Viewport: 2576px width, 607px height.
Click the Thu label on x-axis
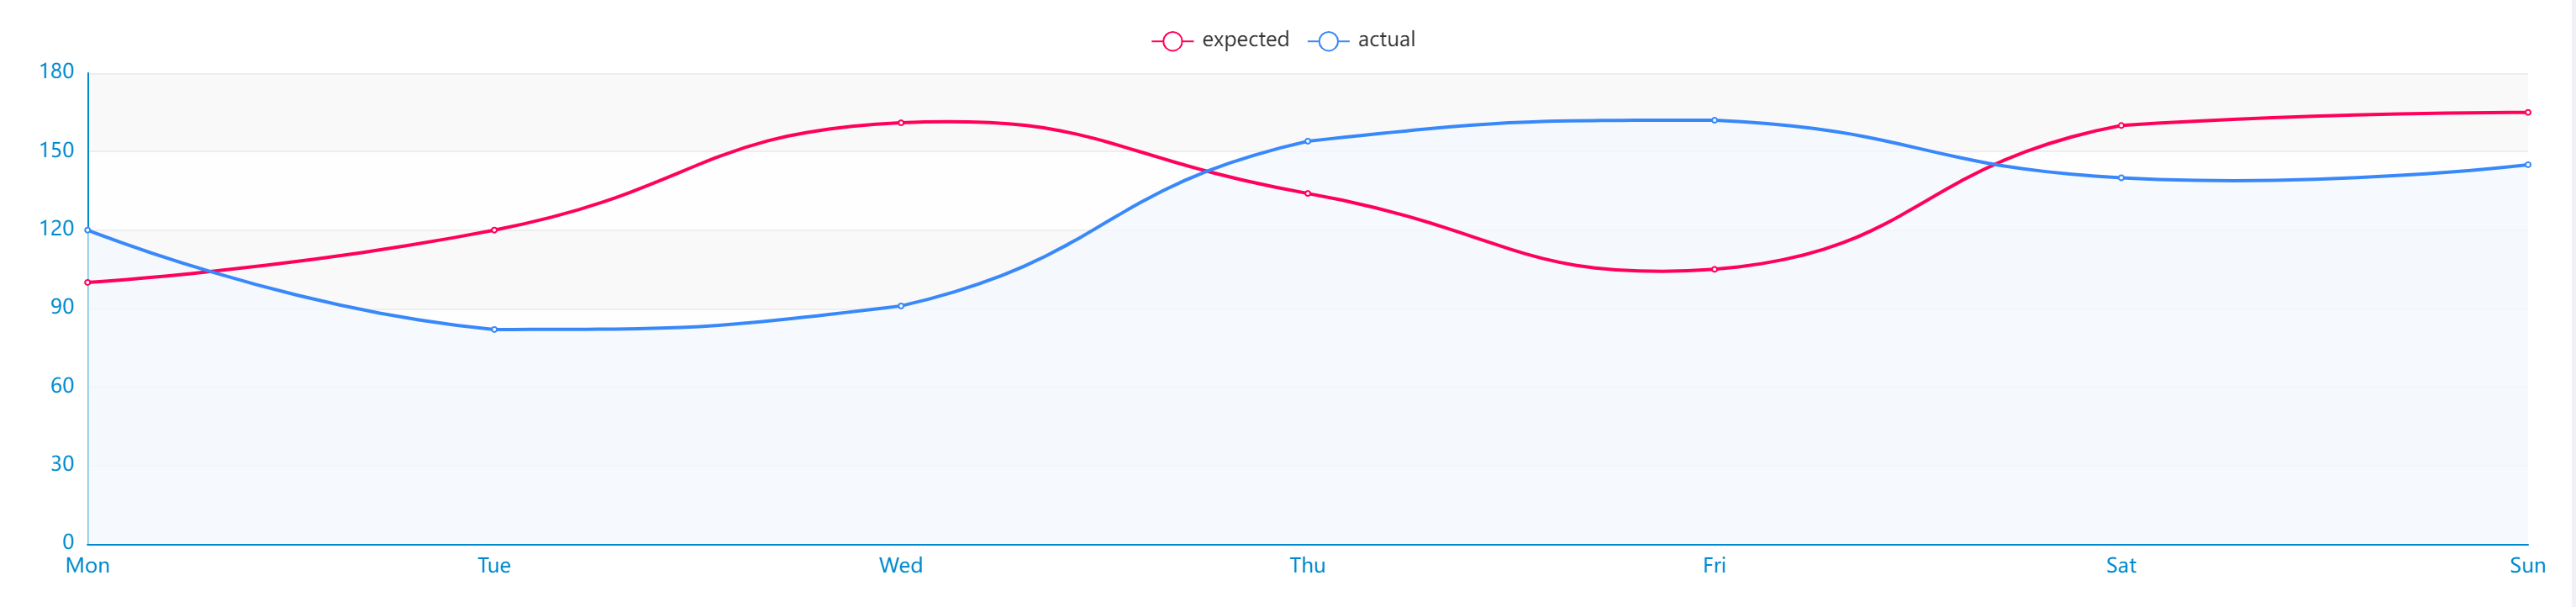click(x=1307, y=566)
